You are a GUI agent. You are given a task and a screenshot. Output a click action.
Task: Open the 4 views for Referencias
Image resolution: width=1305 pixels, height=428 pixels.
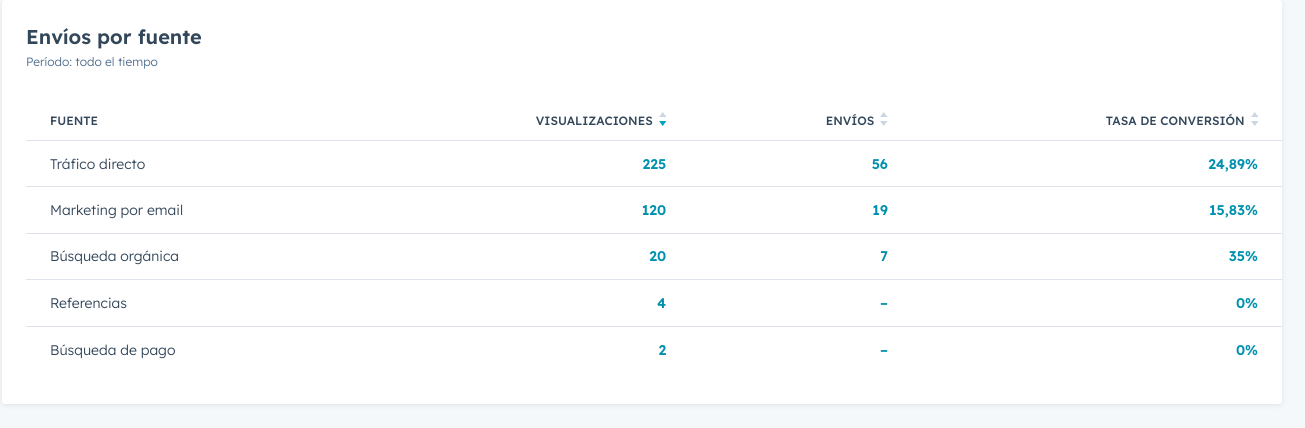coord(661,303)
